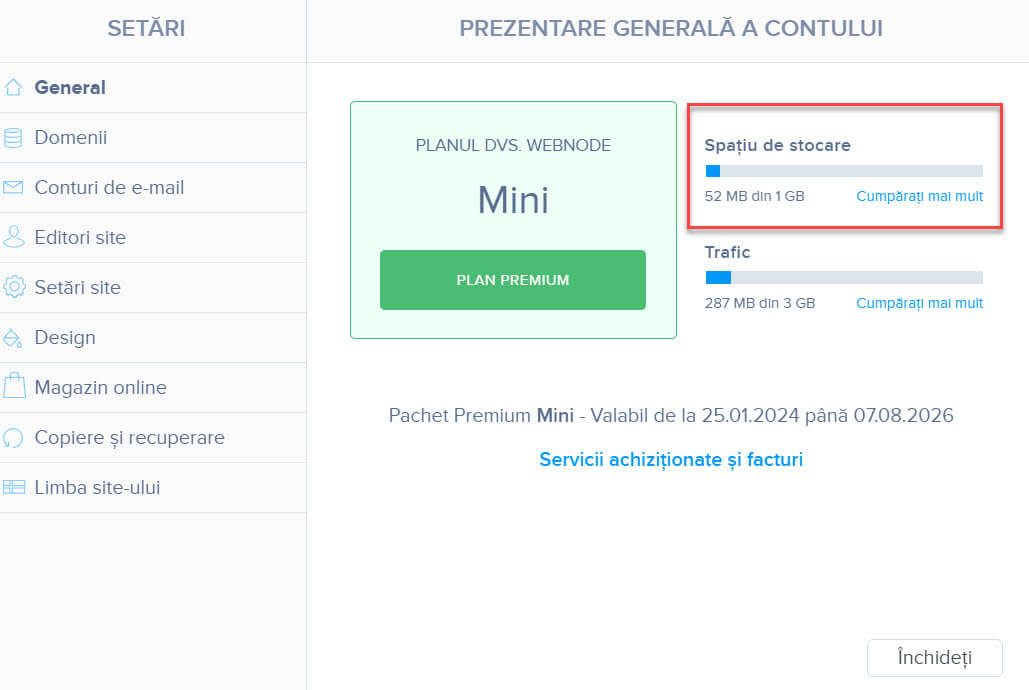The image size is (1029, 690).
Task: Click the green PLAN PREMIUM button
Action: point(513,280)
